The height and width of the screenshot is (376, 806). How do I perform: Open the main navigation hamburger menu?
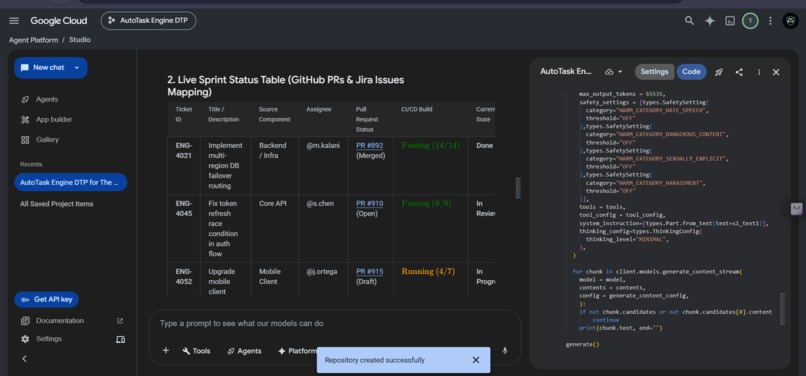tap(14, 21)
